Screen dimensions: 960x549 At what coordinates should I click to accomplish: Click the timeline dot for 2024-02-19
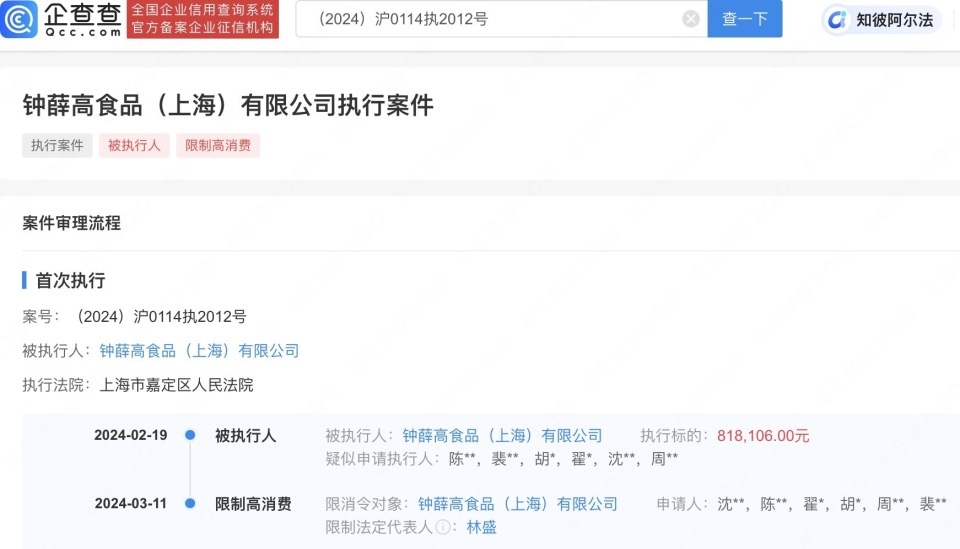click(x=190, y=435)
